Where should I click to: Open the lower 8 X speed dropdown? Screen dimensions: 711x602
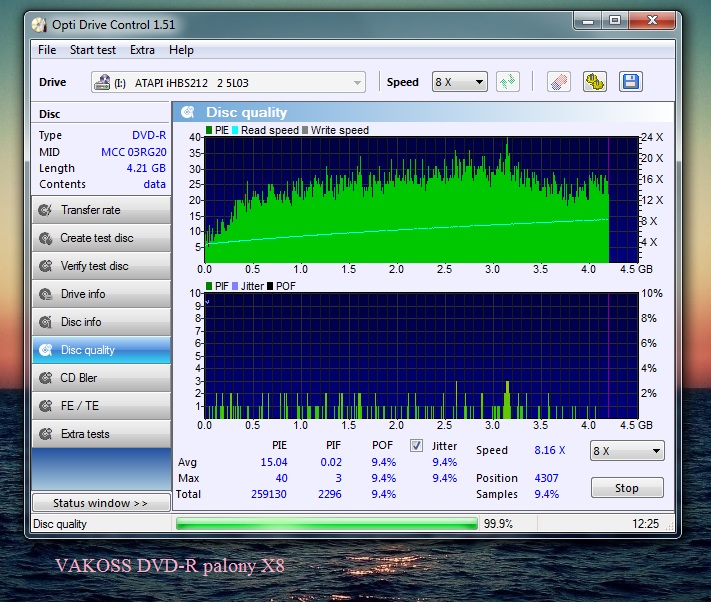pyautogui.click(x=627, y=451)
